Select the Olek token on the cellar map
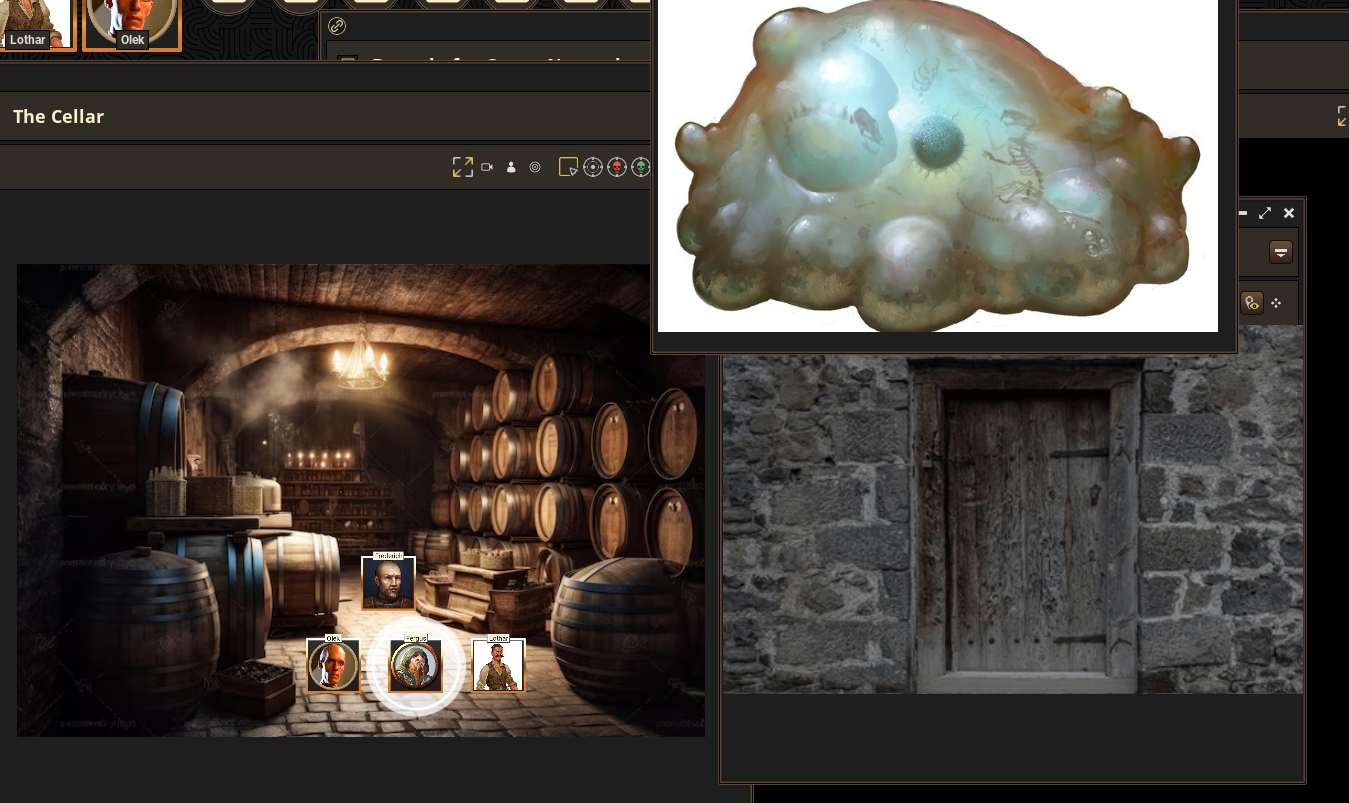Screen dimensions: 1349x803 333,666
